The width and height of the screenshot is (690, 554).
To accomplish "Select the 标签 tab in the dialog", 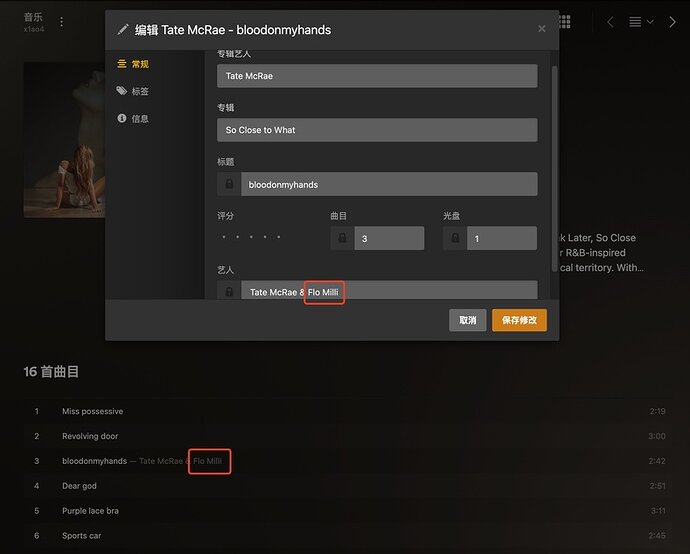I will [x=133, y=91].
